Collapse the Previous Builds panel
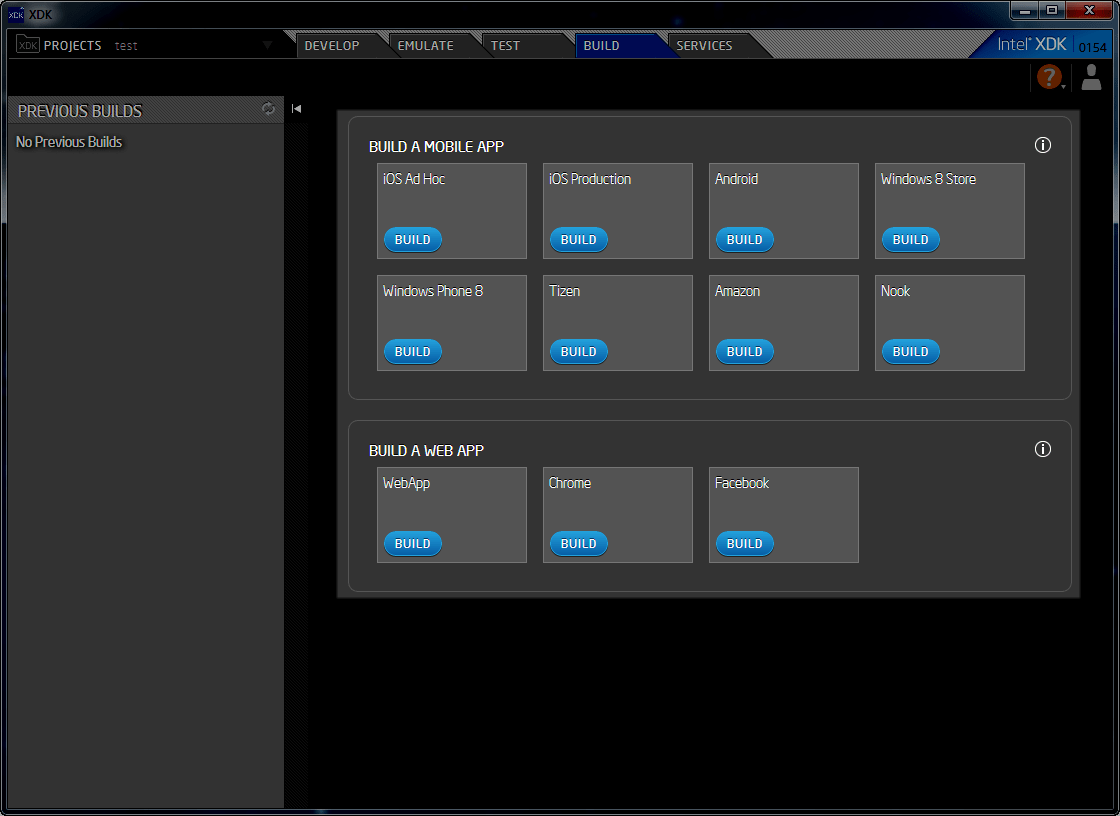The height and width of the screenshot is (816, 1120). [296, 108]
